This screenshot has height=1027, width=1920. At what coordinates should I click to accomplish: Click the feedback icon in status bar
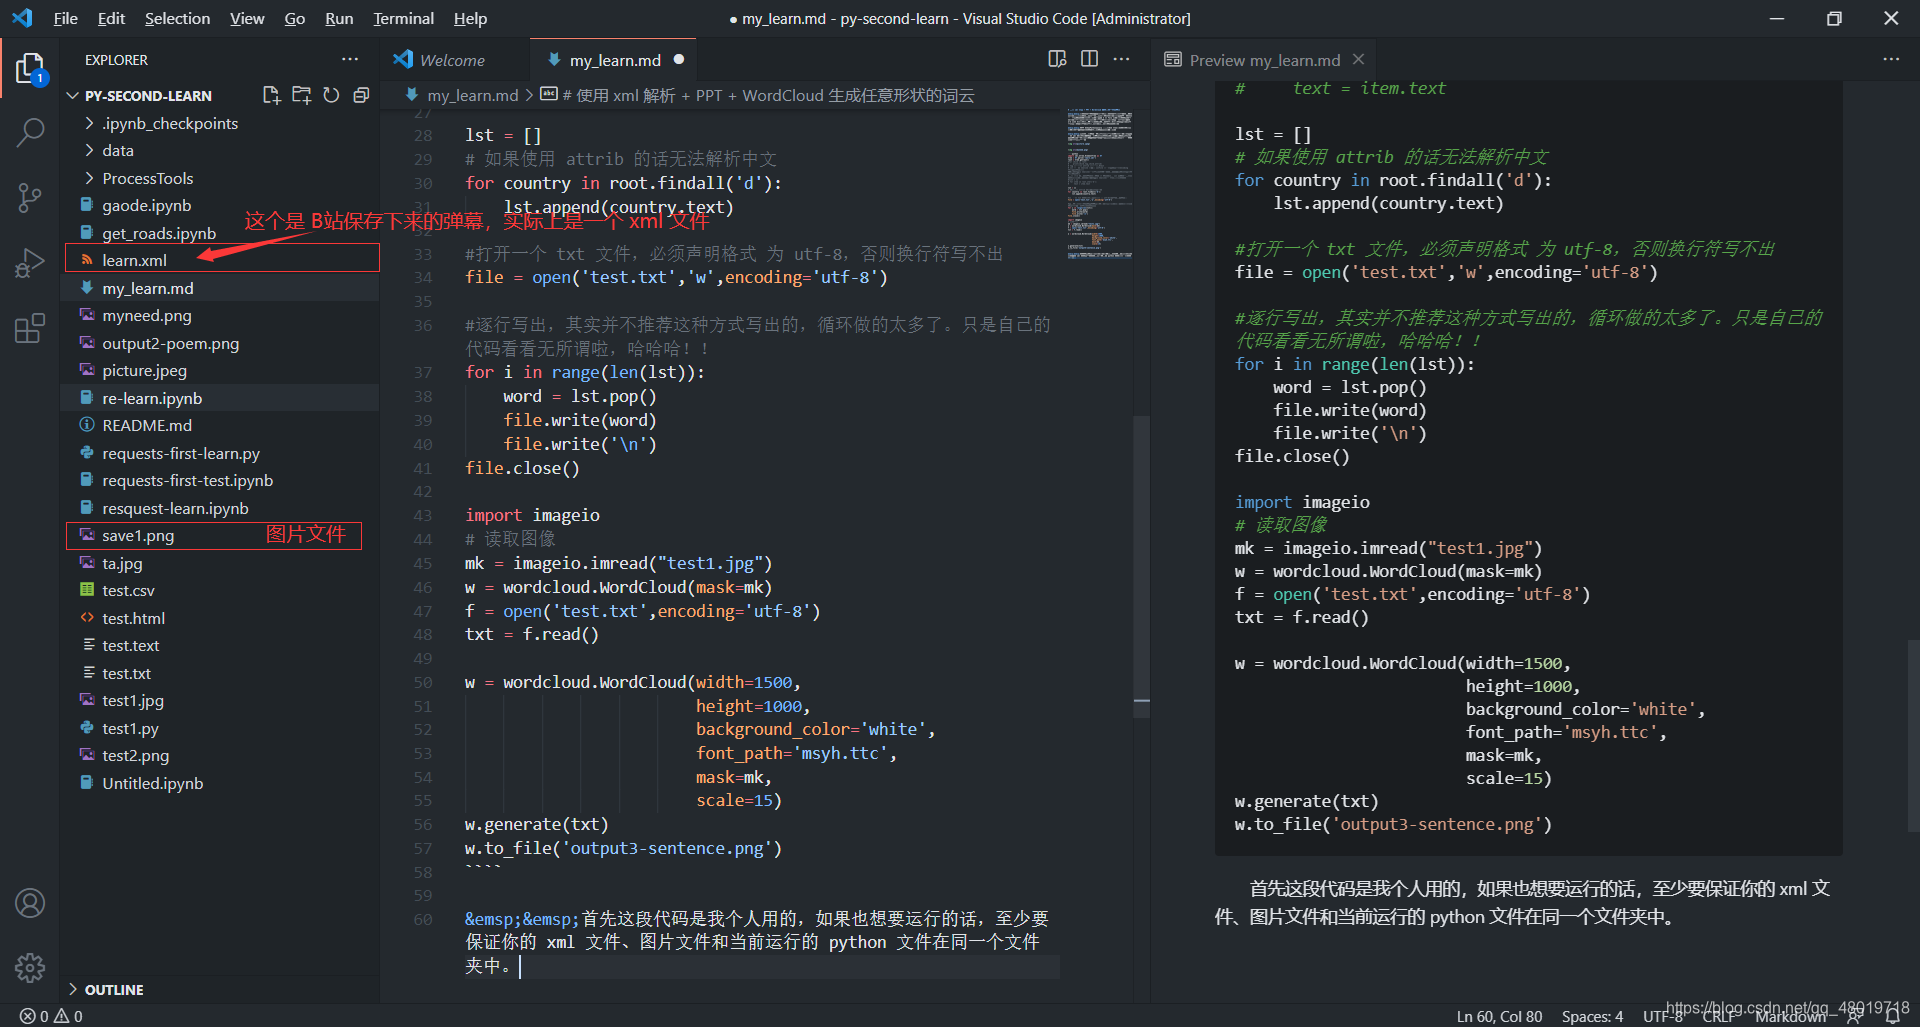[x=1854, y=1016]
